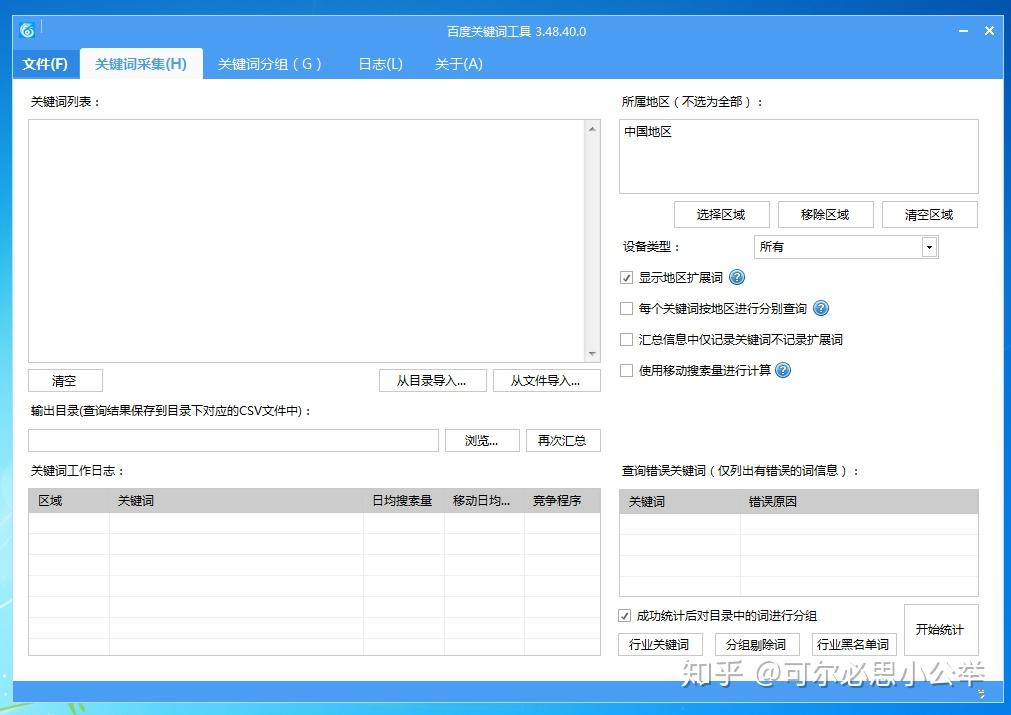
Task: Click 浏览... to choose output directory
Action: coord(482,440)
